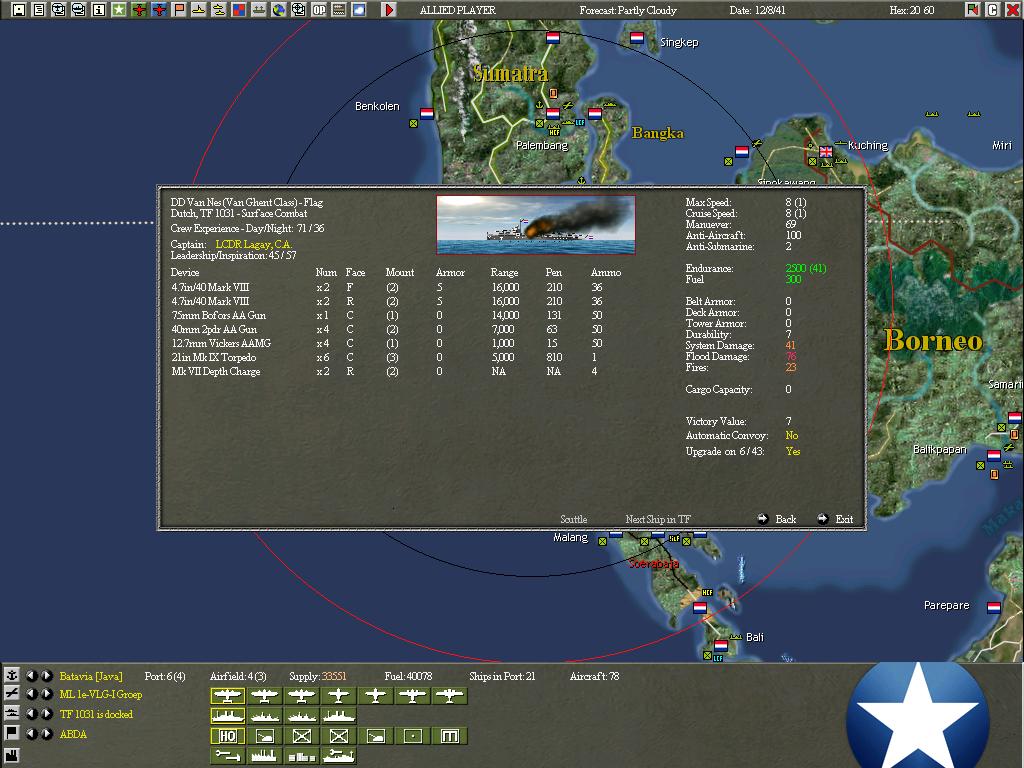Click red airplane icon on green background
This screenshot has width=1024, height=768.
pyautogui.click(x=138, y=10)
